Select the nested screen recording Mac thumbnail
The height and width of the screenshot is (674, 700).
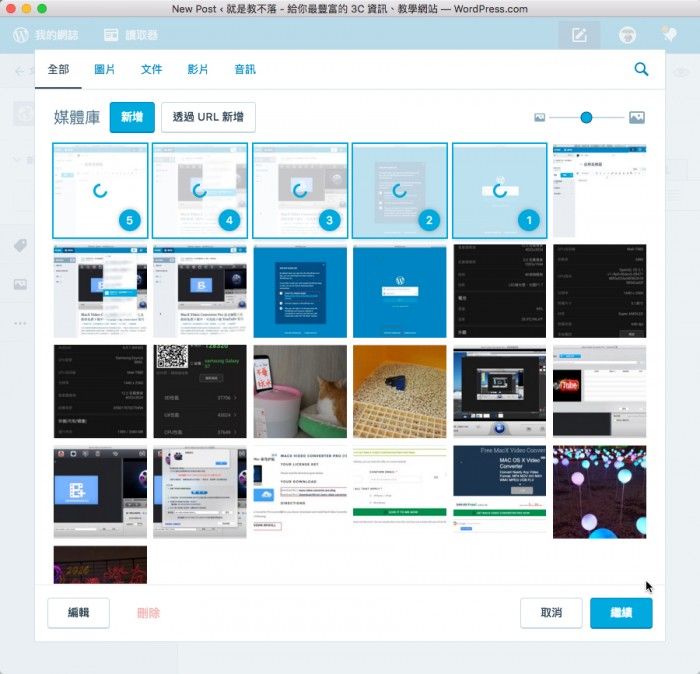[500, 391]
